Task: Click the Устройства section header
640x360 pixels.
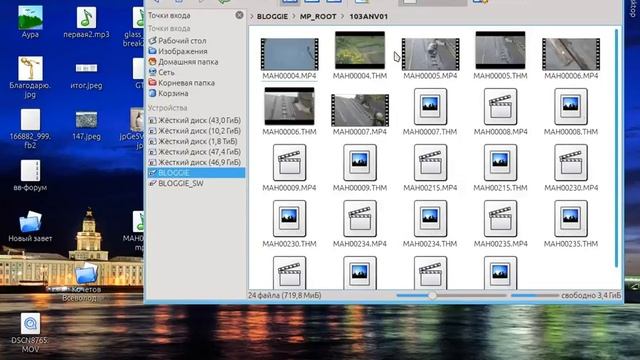Action: pyautogui.click(x=167, y=108)
